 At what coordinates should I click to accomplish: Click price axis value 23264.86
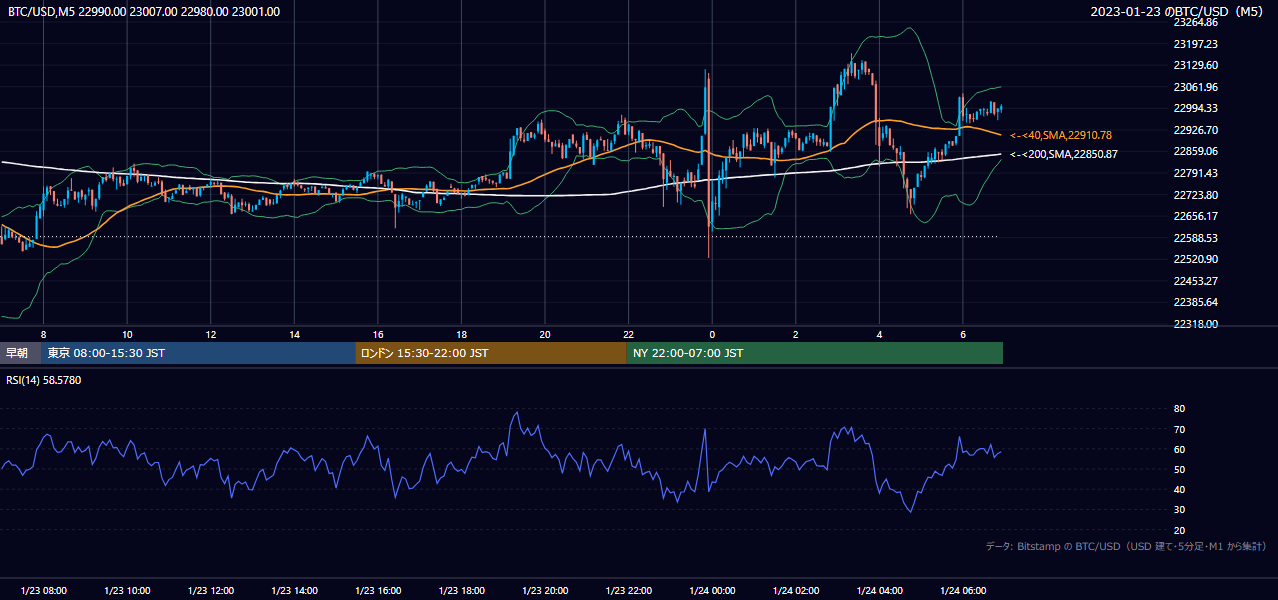[1195, 22]
